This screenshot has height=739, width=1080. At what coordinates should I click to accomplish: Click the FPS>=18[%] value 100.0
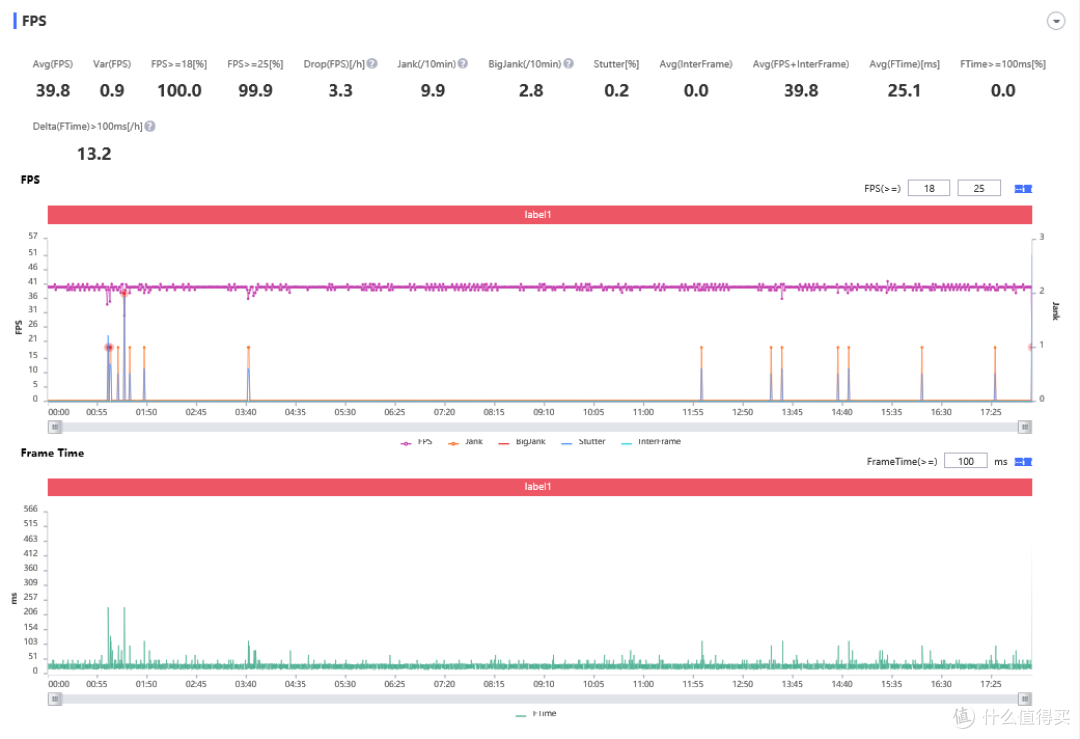point(179,91)
